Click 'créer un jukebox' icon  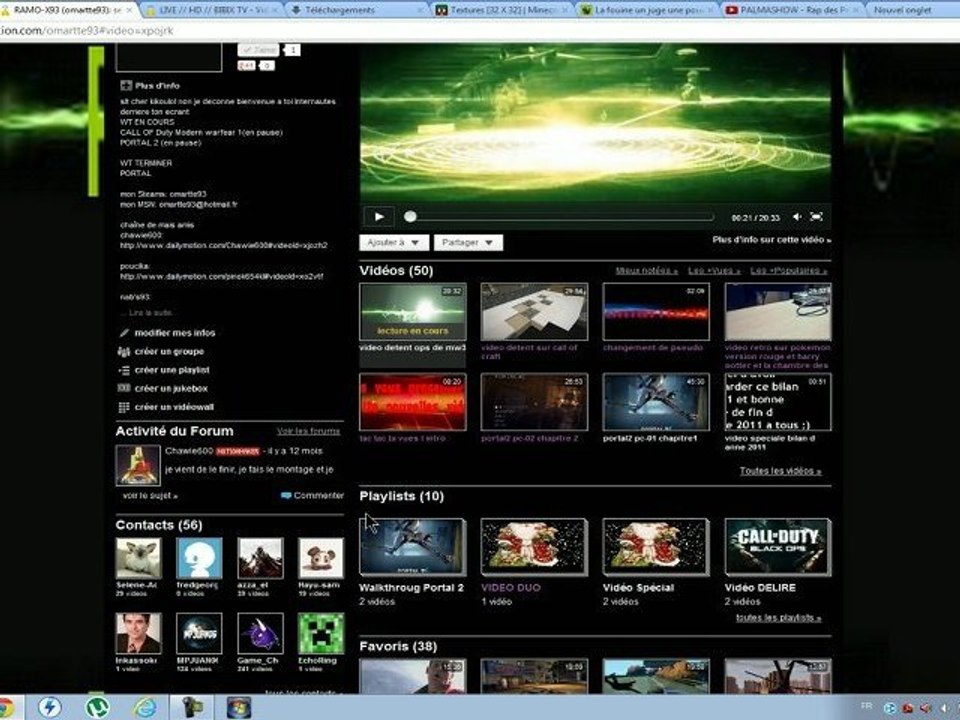pyautogui.click(x=124, y=388)
